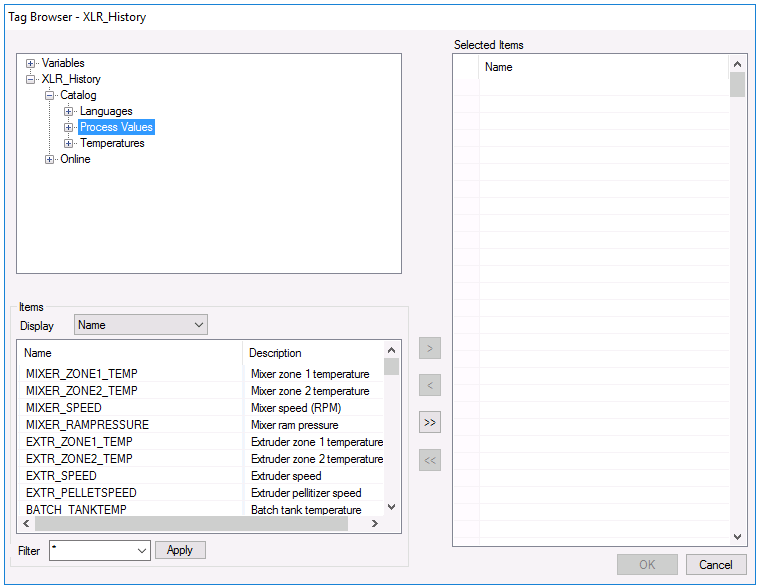Select the Temperatures tree item
The height and width of the screenshot is (588, 758).
click(x=112, y=143)
